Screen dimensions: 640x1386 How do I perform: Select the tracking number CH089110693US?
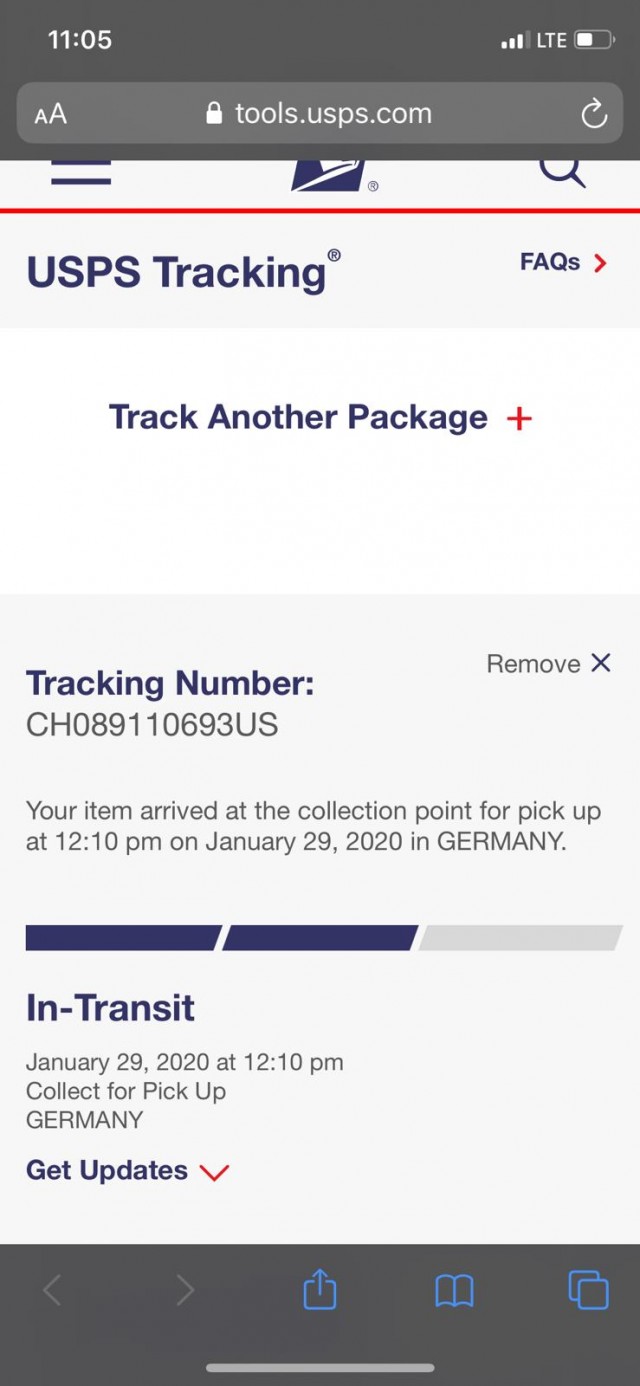[152, 724]
